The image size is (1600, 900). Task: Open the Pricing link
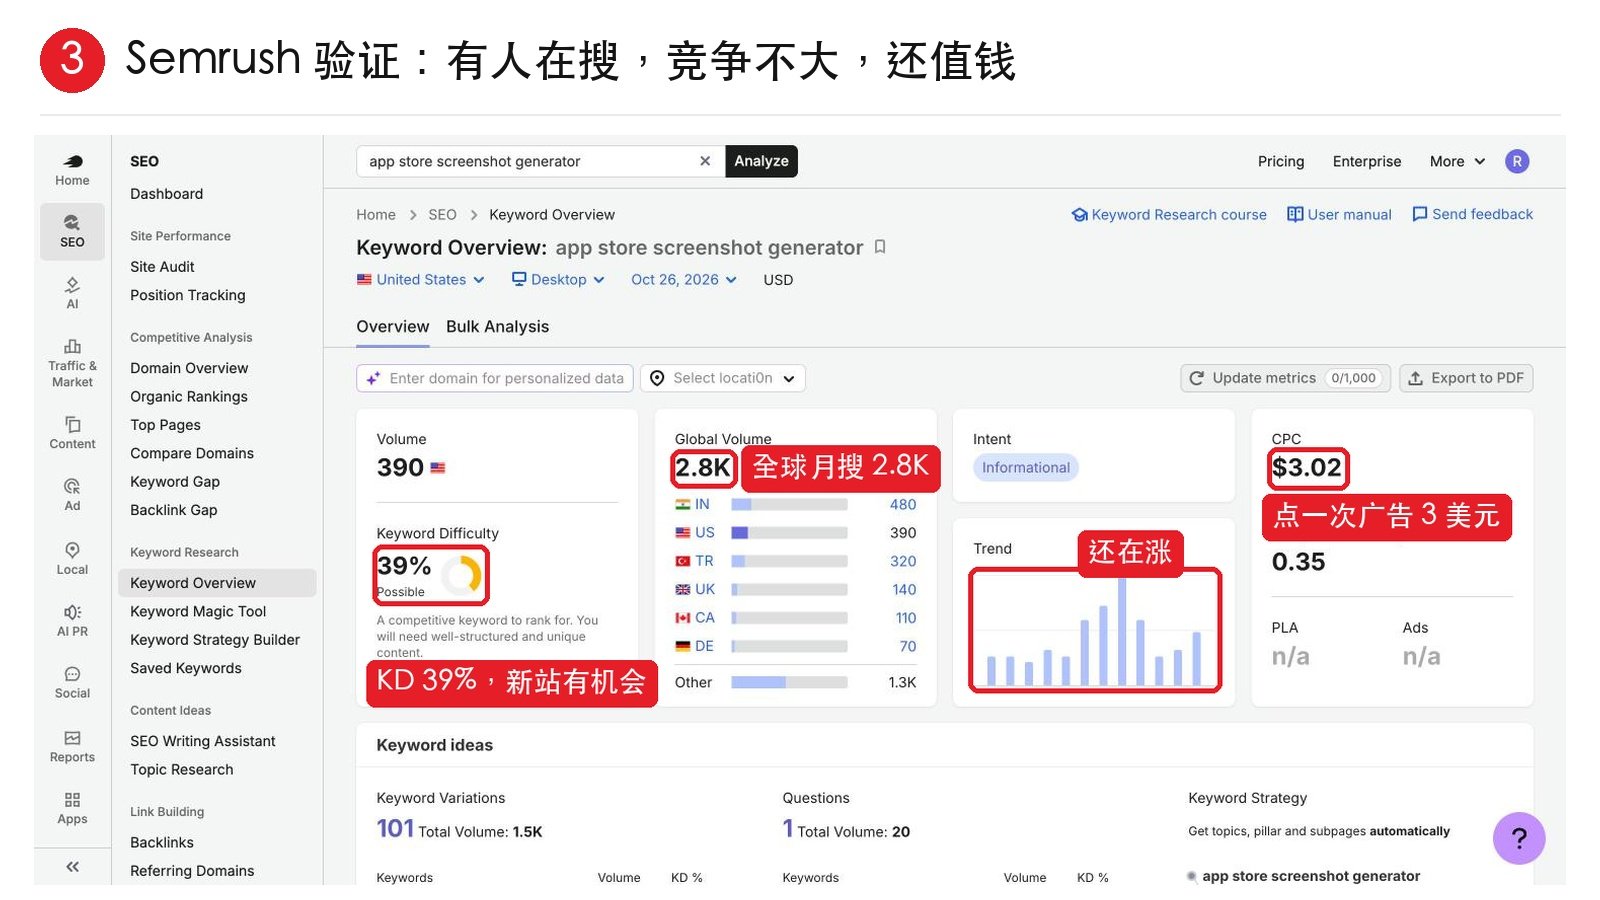tap(1281, 161)
